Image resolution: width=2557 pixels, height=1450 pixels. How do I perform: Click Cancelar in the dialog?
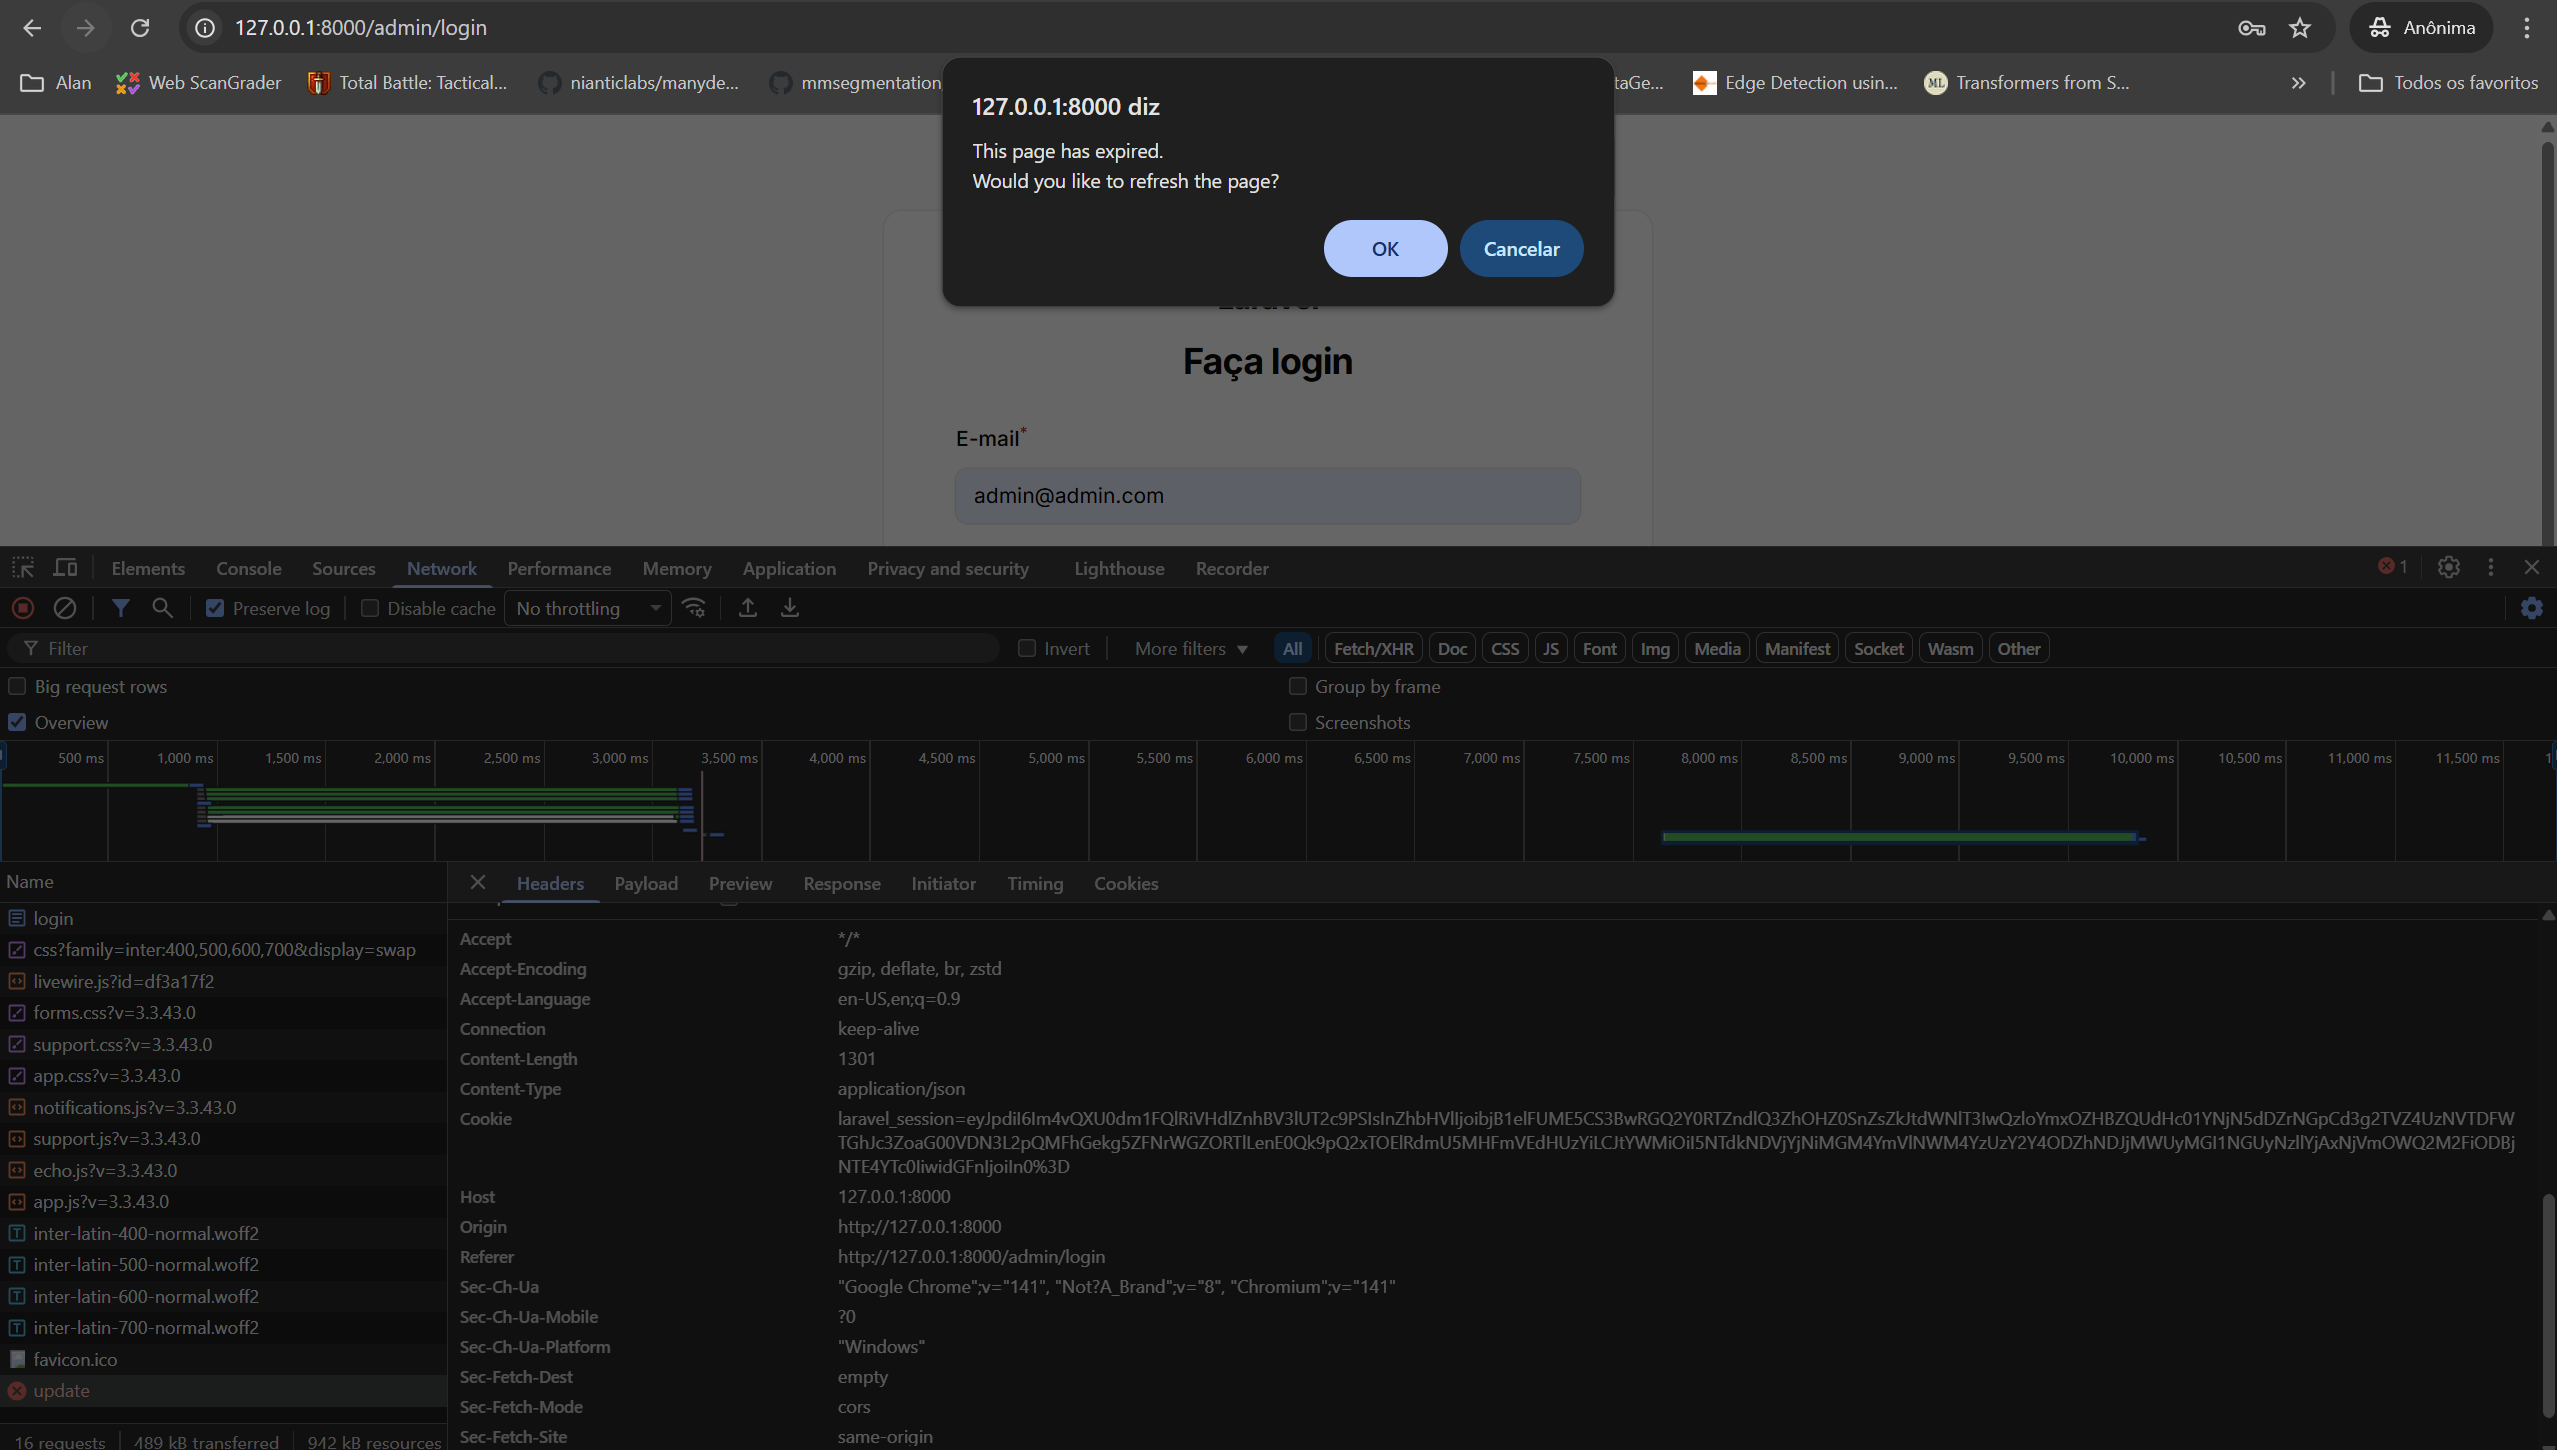[1521, 249]
